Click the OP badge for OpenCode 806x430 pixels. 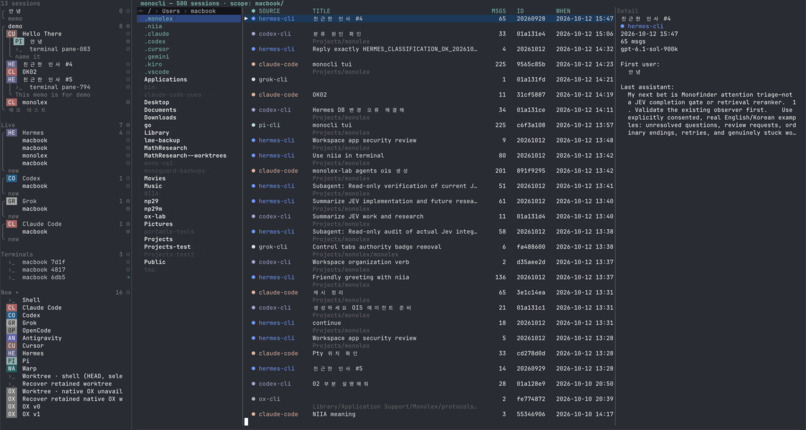point(11,330)
